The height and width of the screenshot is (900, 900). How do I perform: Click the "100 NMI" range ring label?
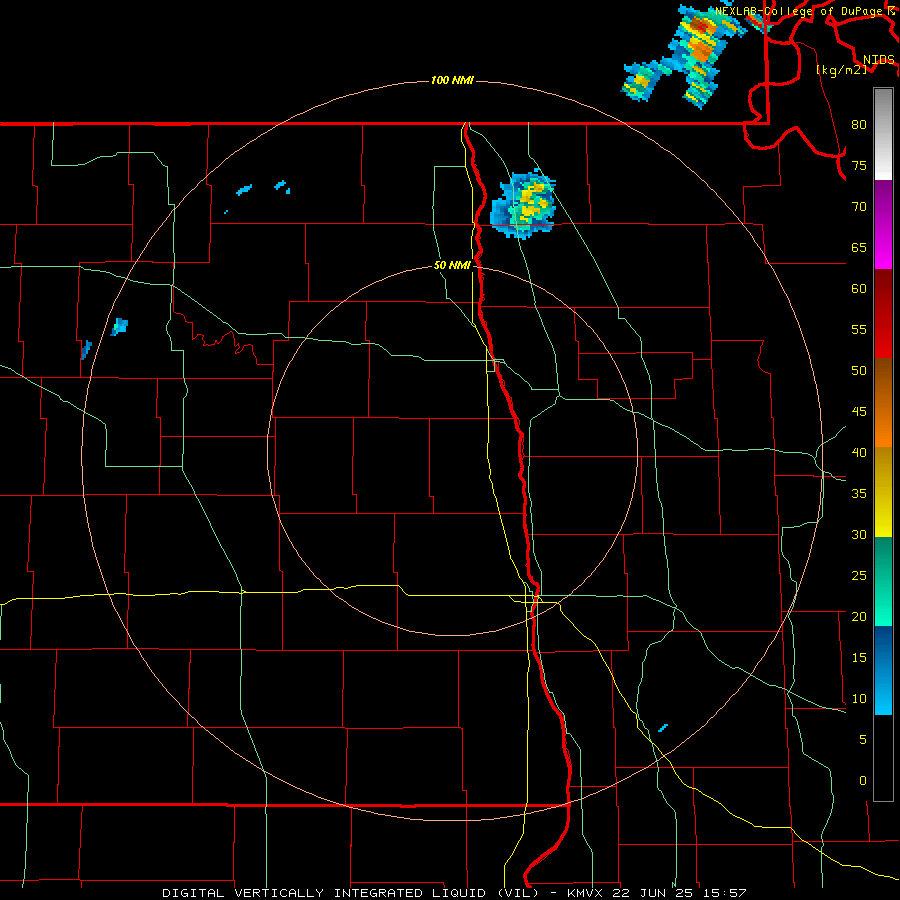[452, 80]
